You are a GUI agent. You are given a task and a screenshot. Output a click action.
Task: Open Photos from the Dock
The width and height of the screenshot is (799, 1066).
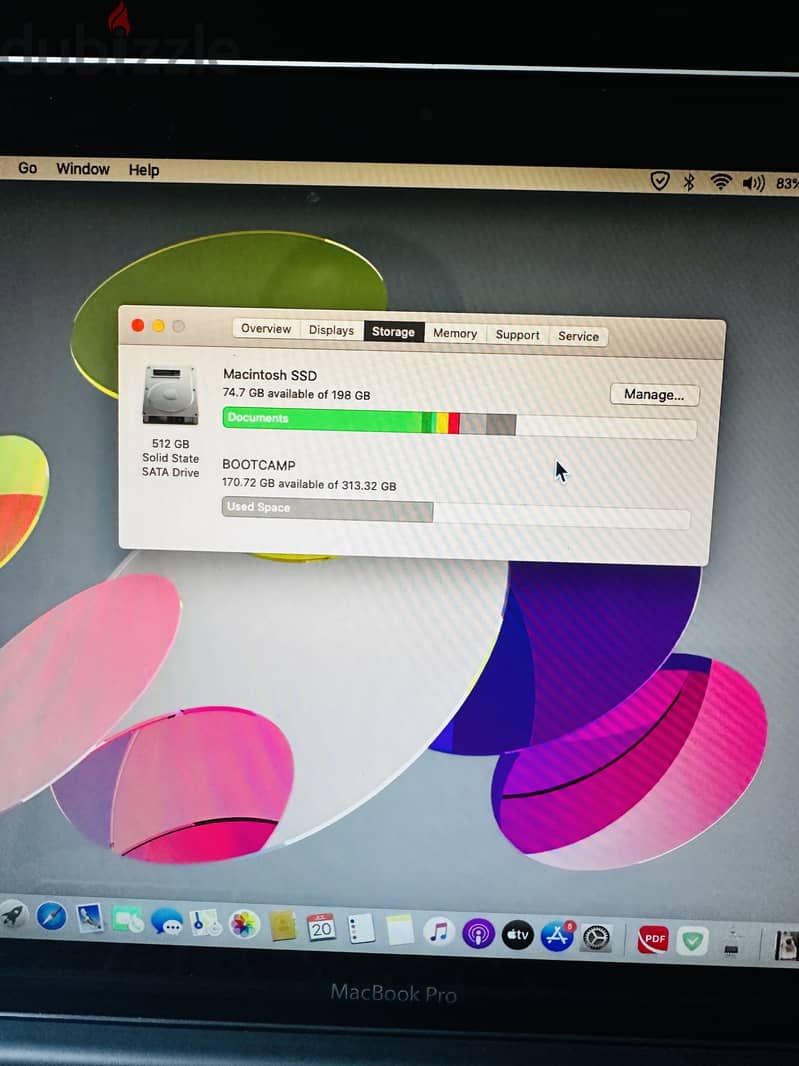pyautogui.click(x=244, y=925)
